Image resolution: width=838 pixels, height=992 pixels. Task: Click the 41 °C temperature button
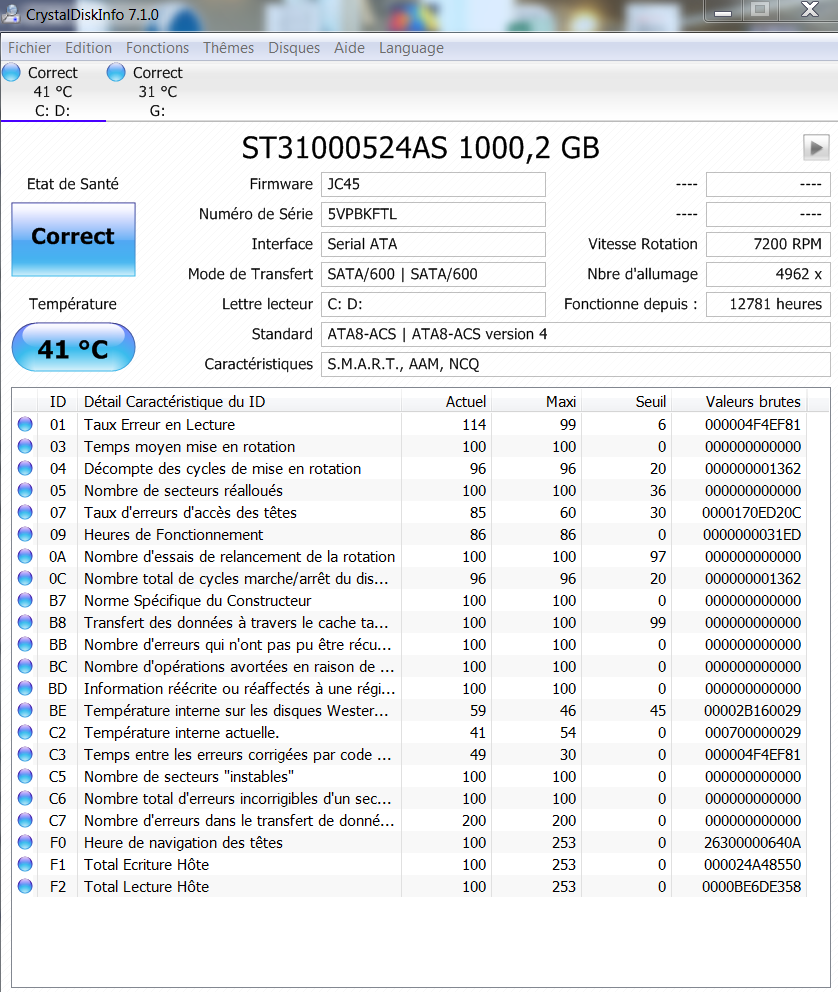click(x=73, y=347)
